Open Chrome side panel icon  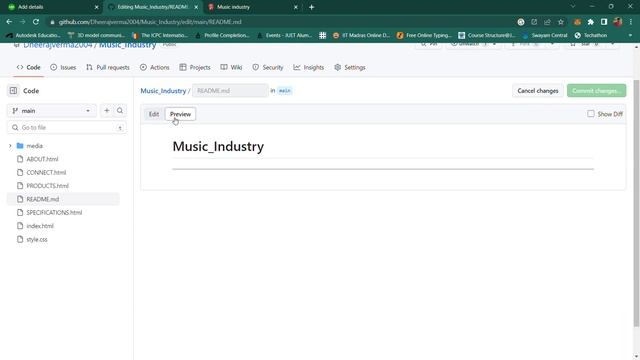(x=604, y=22)
